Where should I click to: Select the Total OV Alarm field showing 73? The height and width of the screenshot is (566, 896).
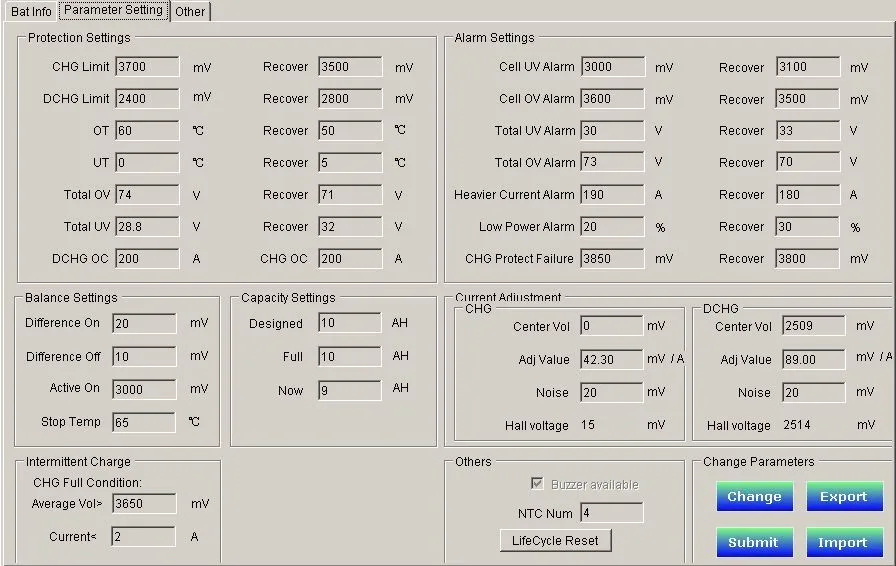pos(612,162)
